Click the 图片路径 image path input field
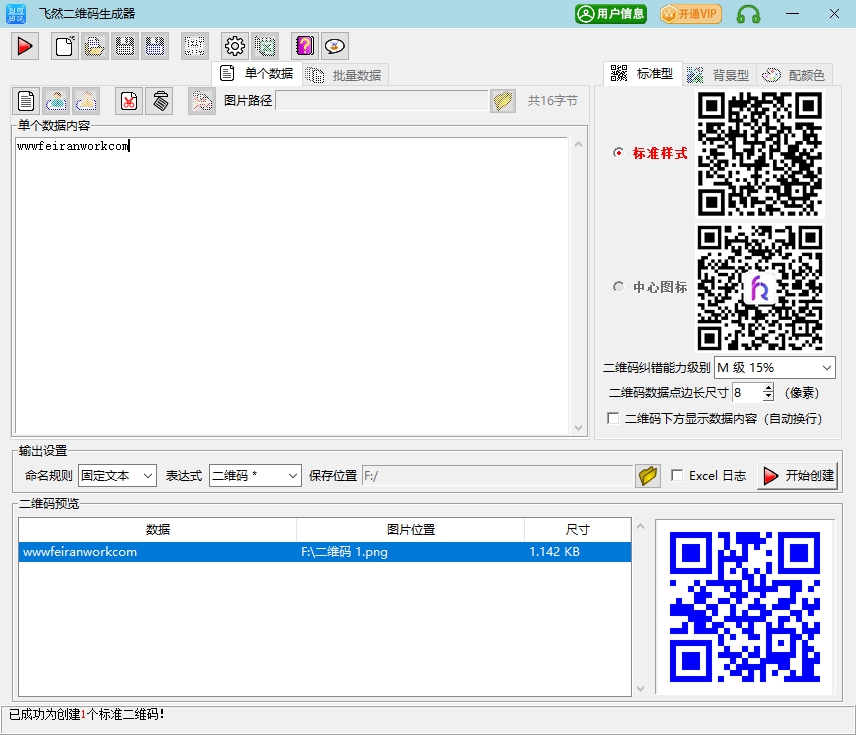This screenshot has height=735, width=856. pyautogui.click(x=382, y=100)
